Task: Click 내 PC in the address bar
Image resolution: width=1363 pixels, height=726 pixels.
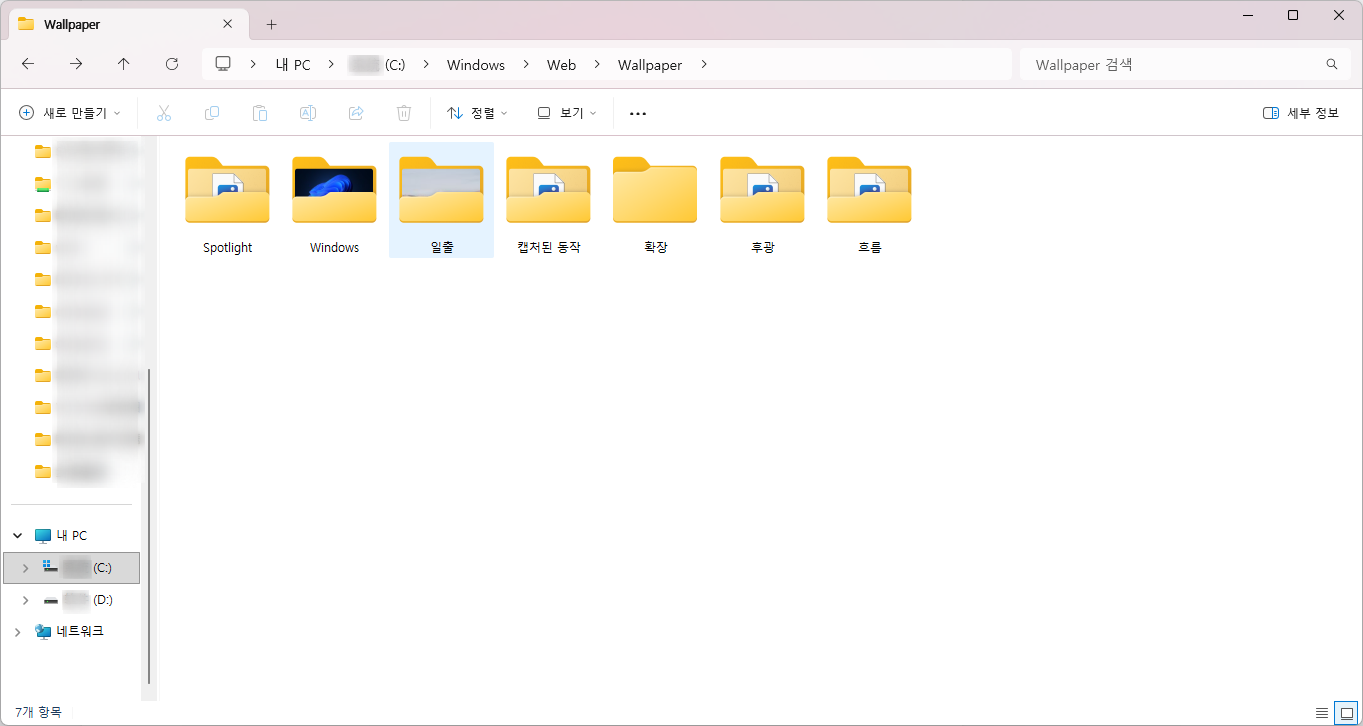Action: coord(293,65)
